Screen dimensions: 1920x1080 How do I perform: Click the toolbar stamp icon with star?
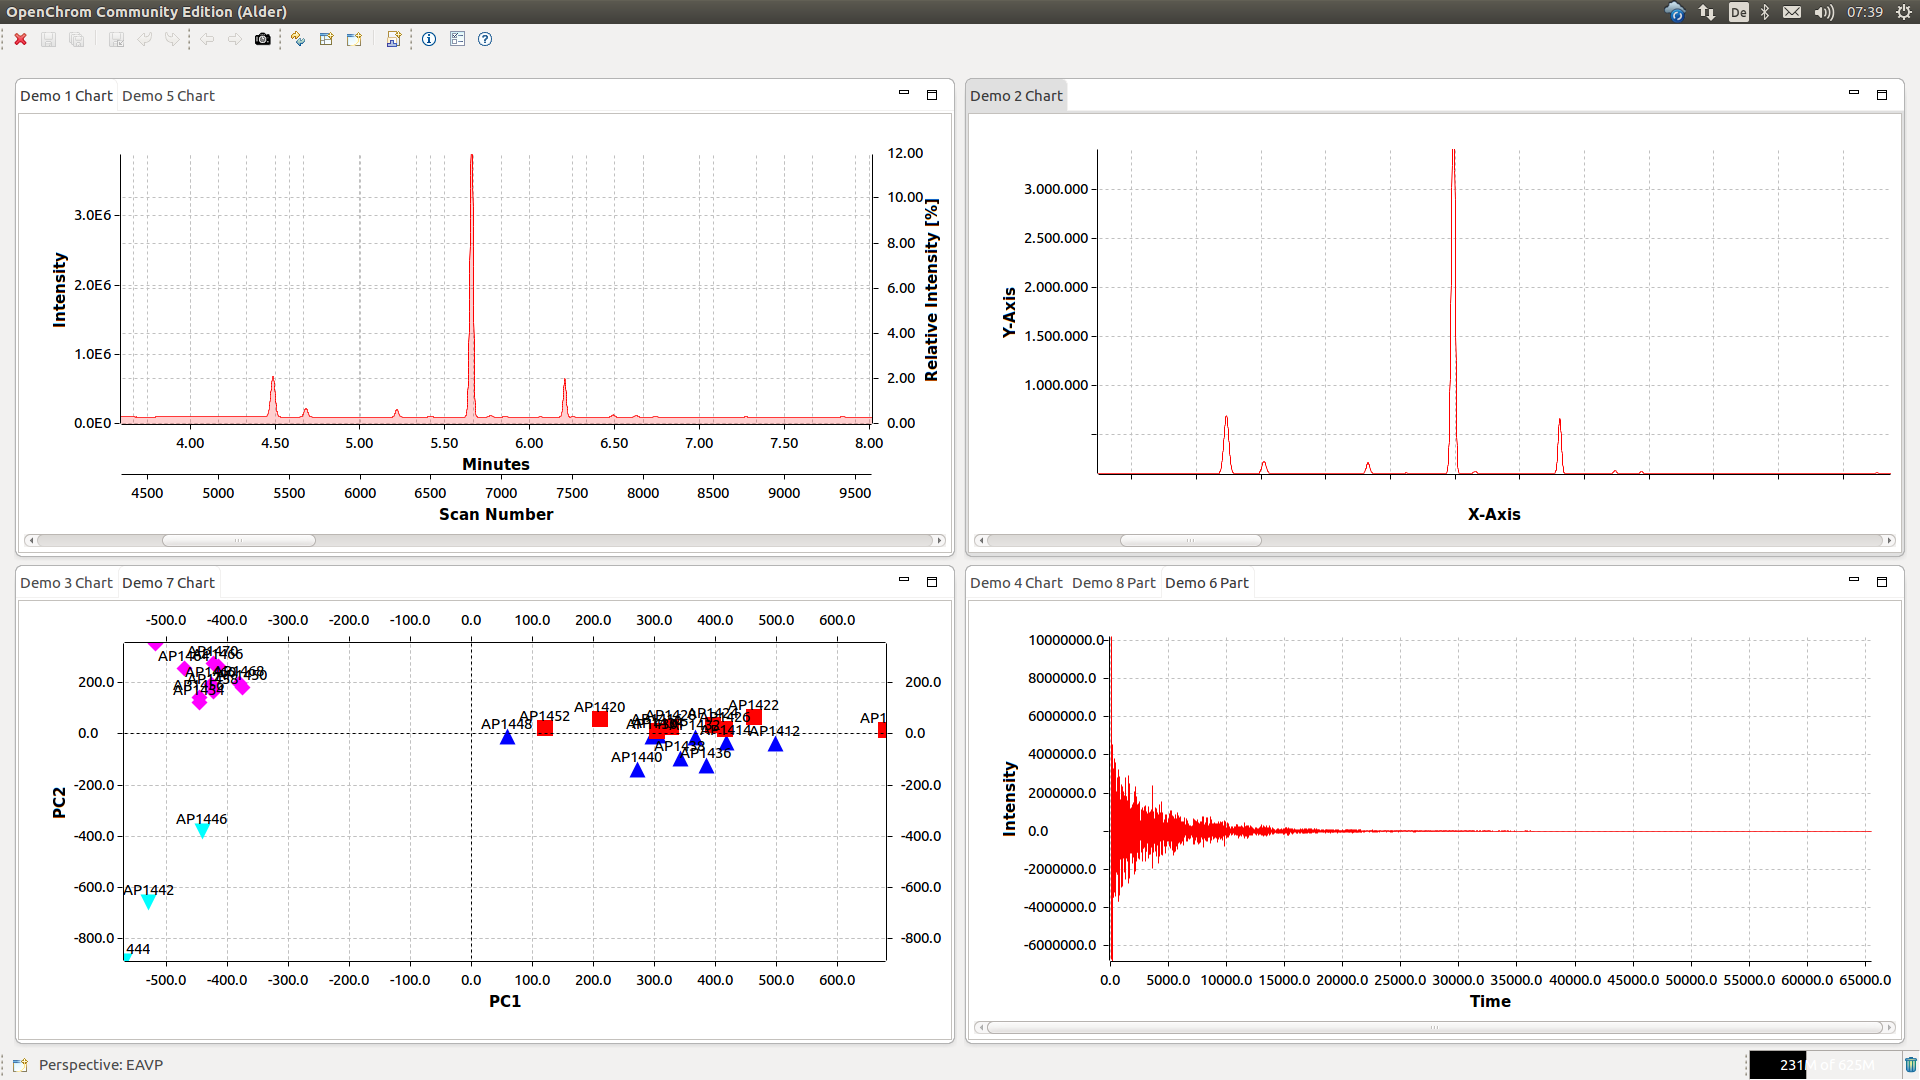click(x=393, y=39)
